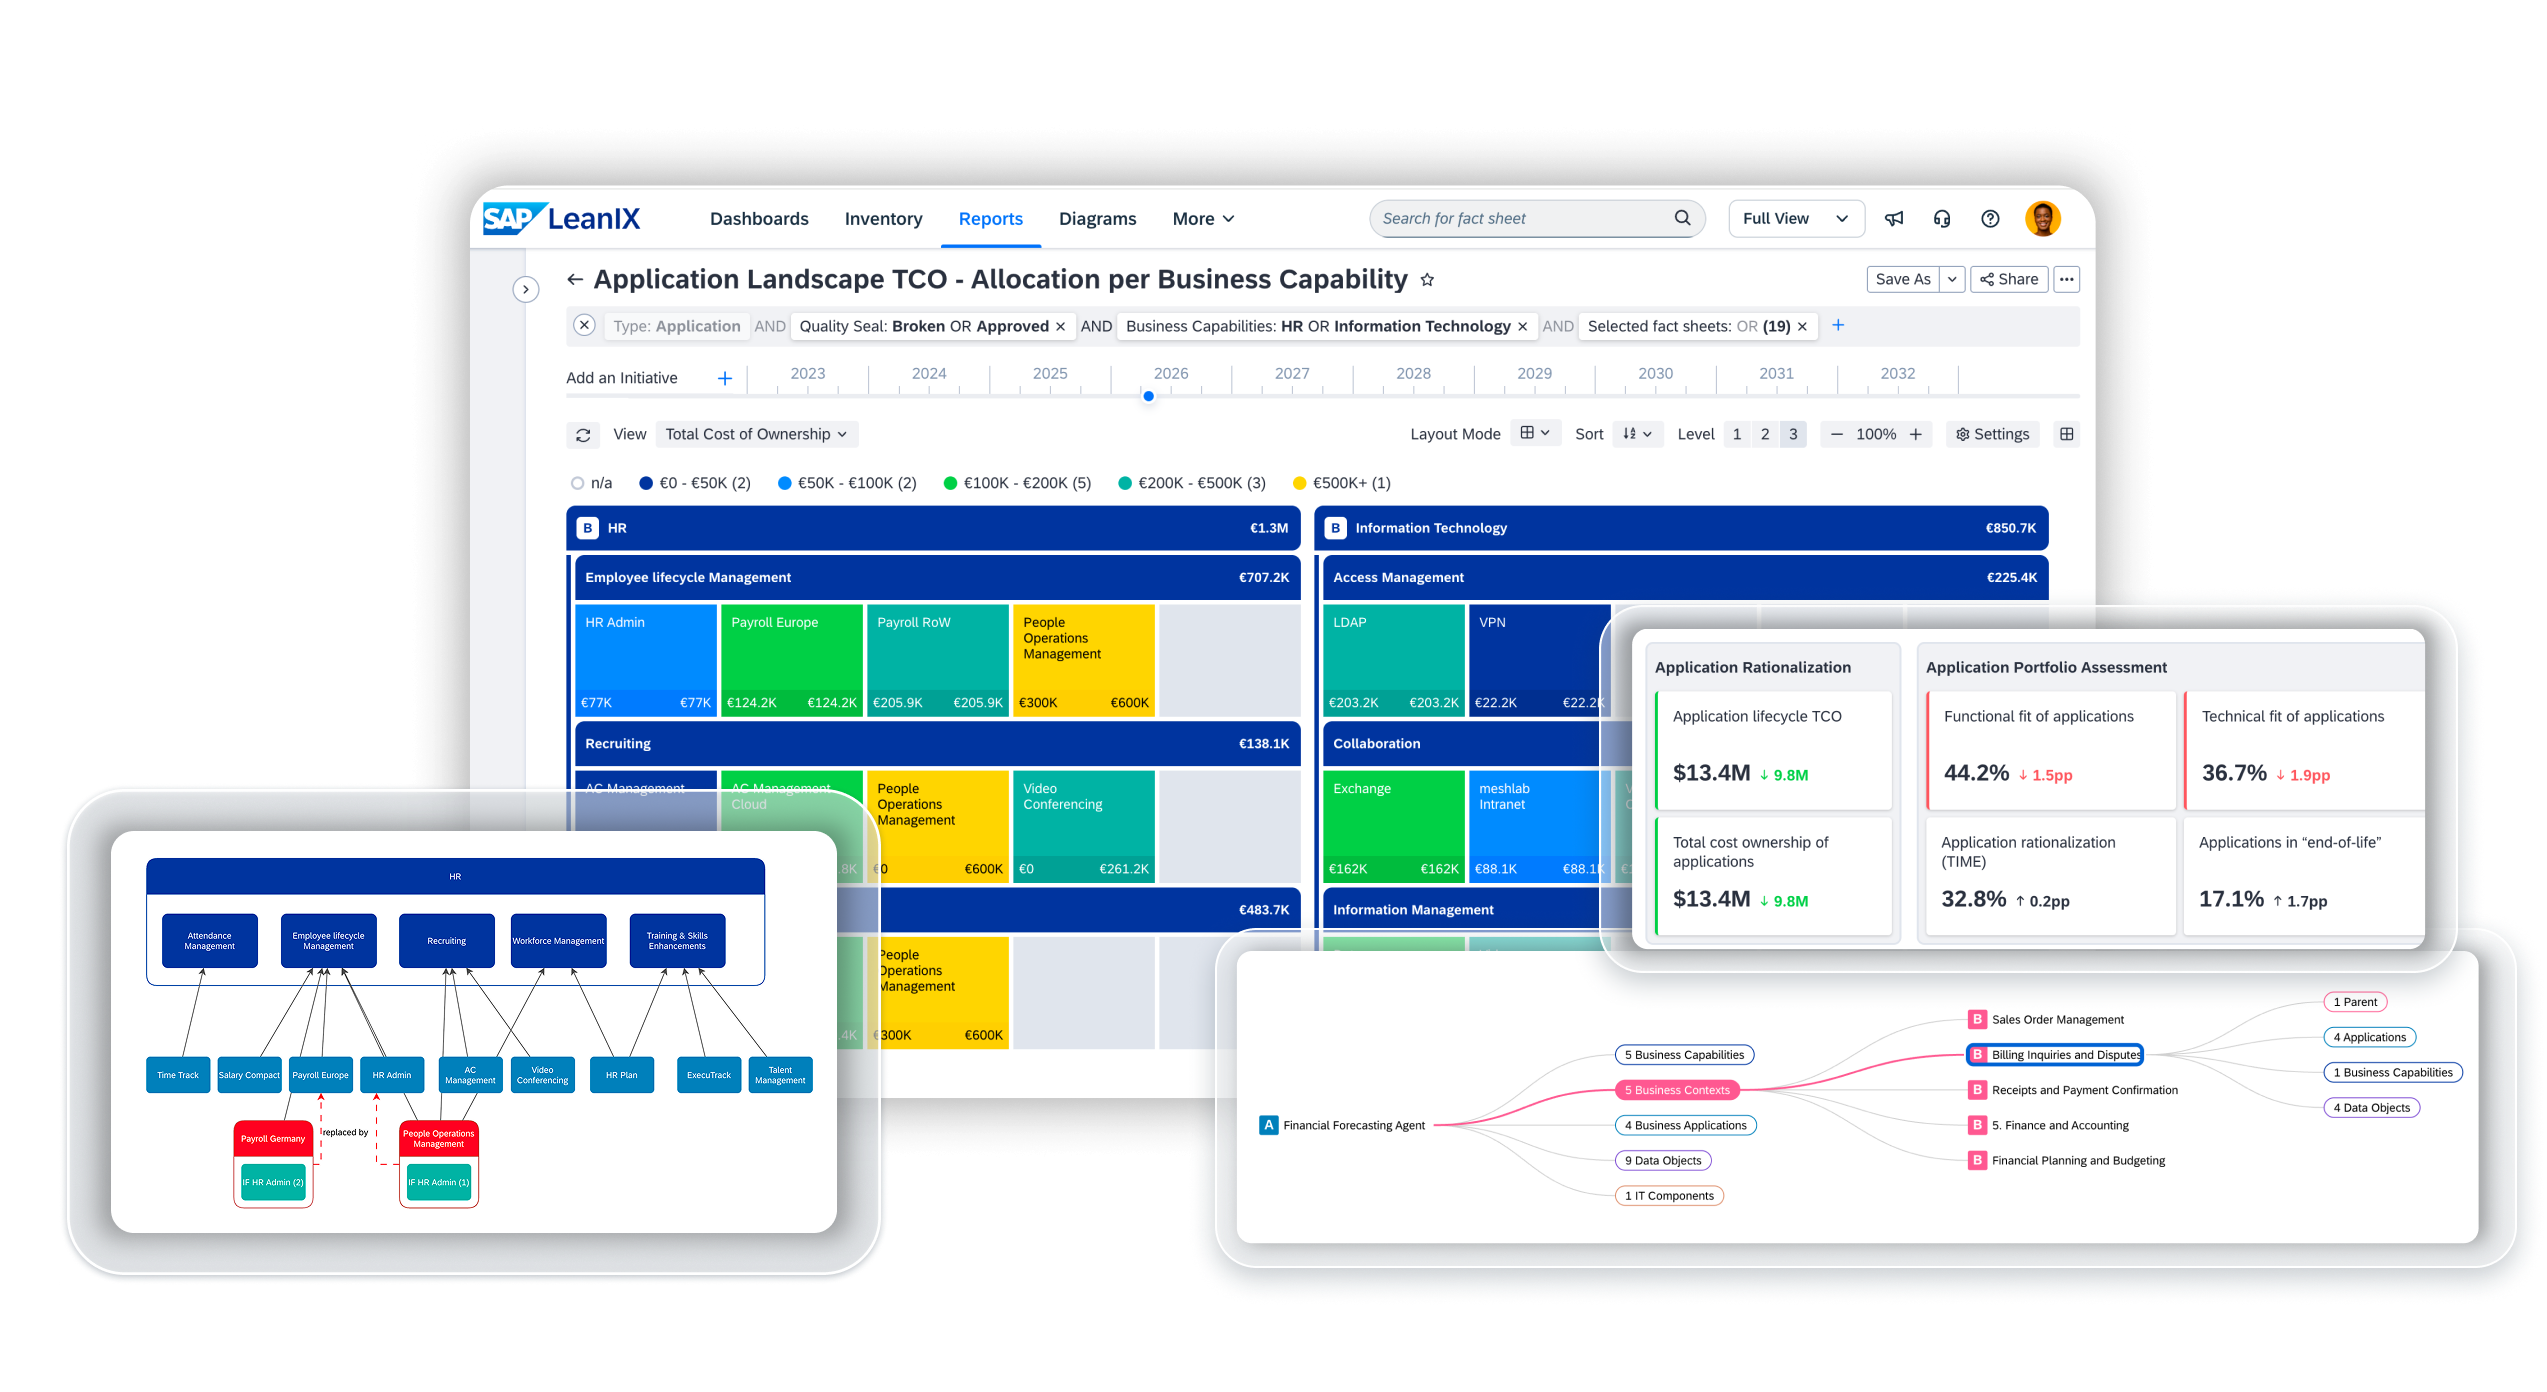Open the three-dot more options button
Image resolution: width=2547 pixels, height=1392 pixels.
(x=2066, y=280)
